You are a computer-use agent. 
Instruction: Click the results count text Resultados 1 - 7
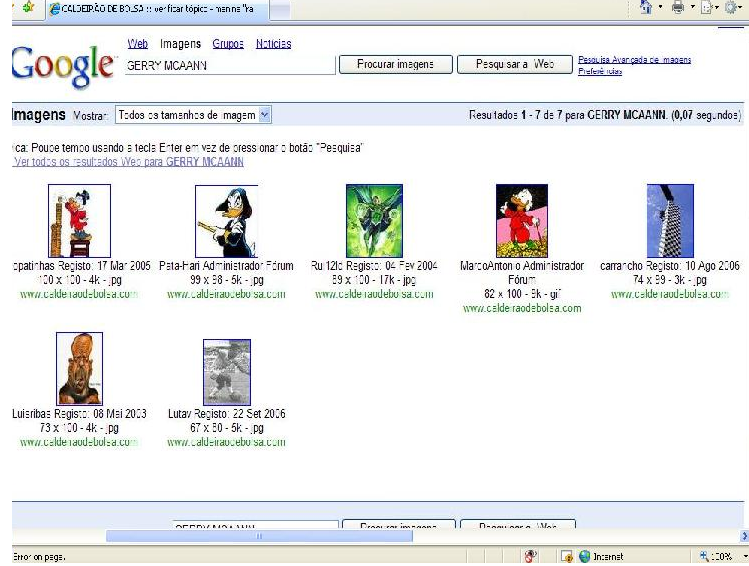[x=605, y=115]
